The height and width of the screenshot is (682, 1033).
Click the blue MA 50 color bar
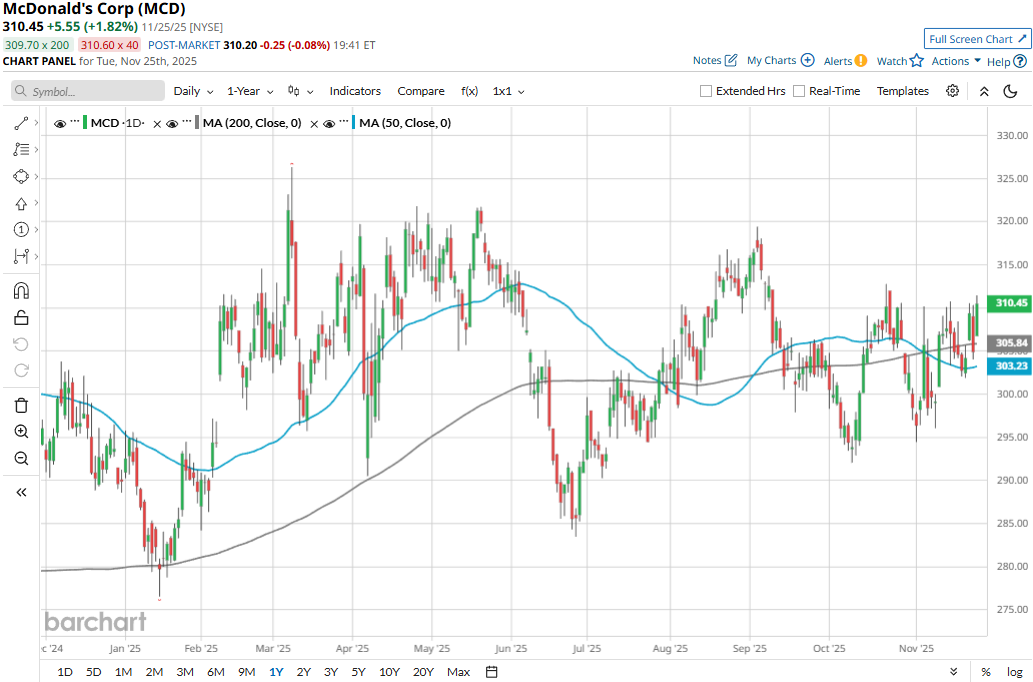354,123
